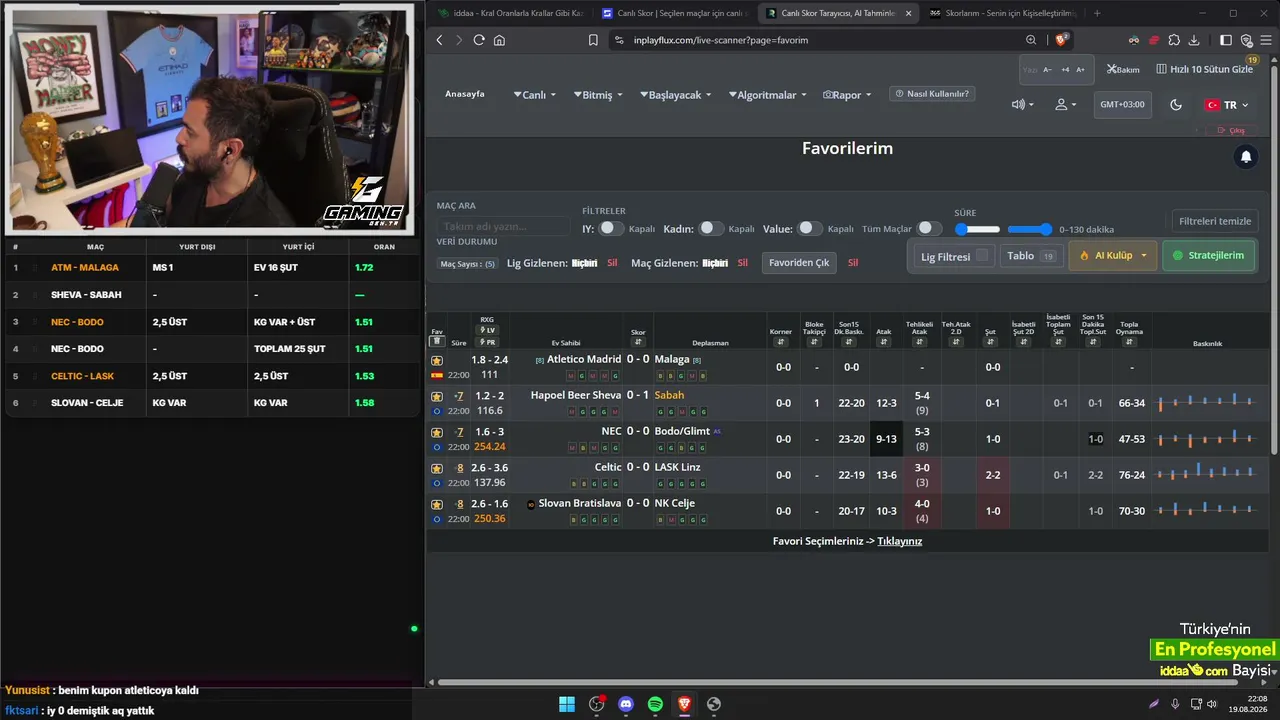The height and width of the screenshot is (720, 1280).
Task: Toggle the Kadın filter switch
Action: click(711, 229)
